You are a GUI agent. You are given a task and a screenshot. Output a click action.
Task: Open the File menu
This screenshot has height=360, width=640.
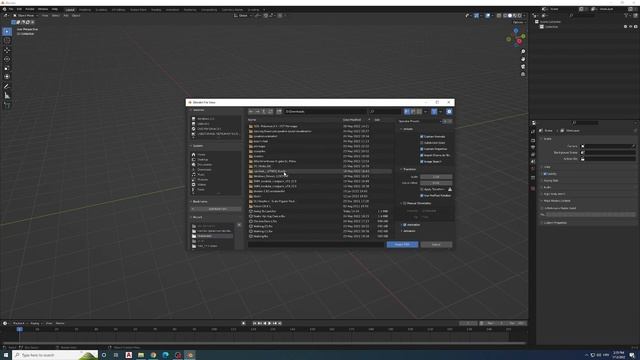coord(11,9)
